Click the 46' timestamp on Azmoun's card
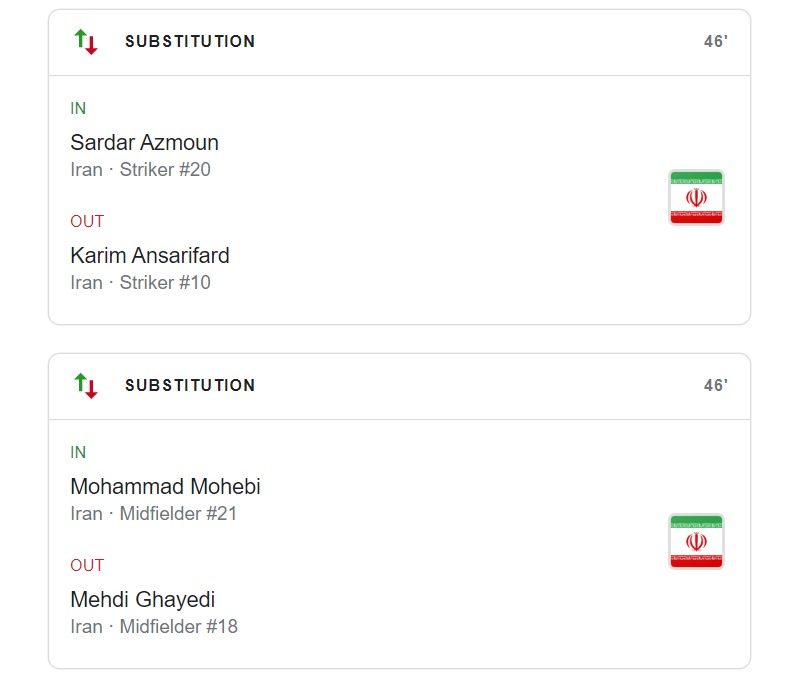This screenshot has height=683, width=791. pos(715,42)
